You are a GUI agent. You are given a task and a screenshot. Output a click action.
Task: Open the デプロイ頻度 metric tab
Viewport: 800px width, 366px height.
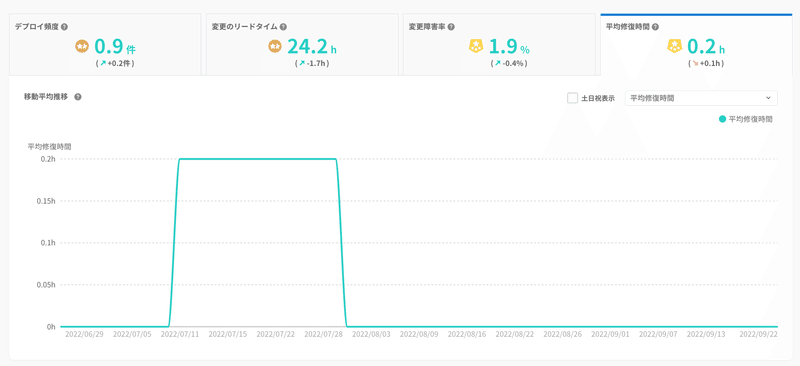point(105,44)
